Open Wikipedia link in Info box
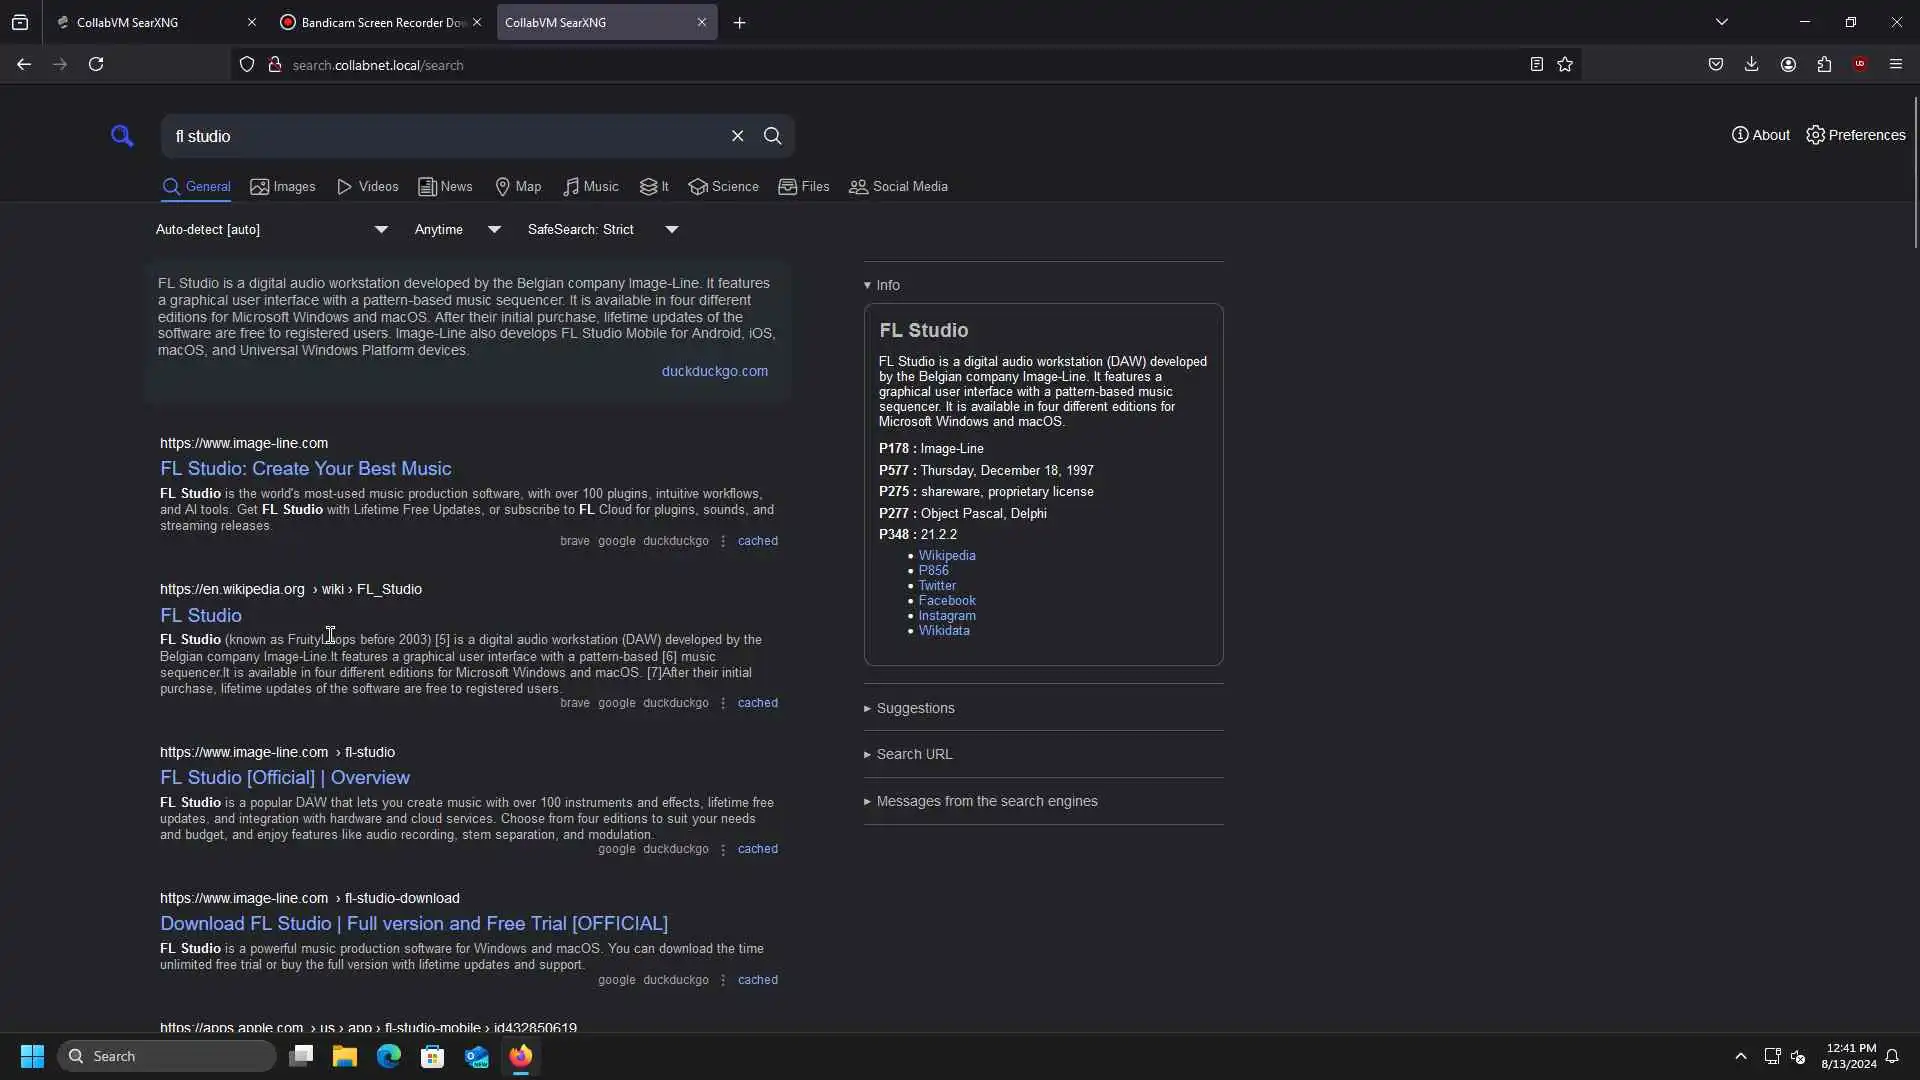Image resolution: width=1920 pixels, height=1080 pixels. [x=946, y=555]
